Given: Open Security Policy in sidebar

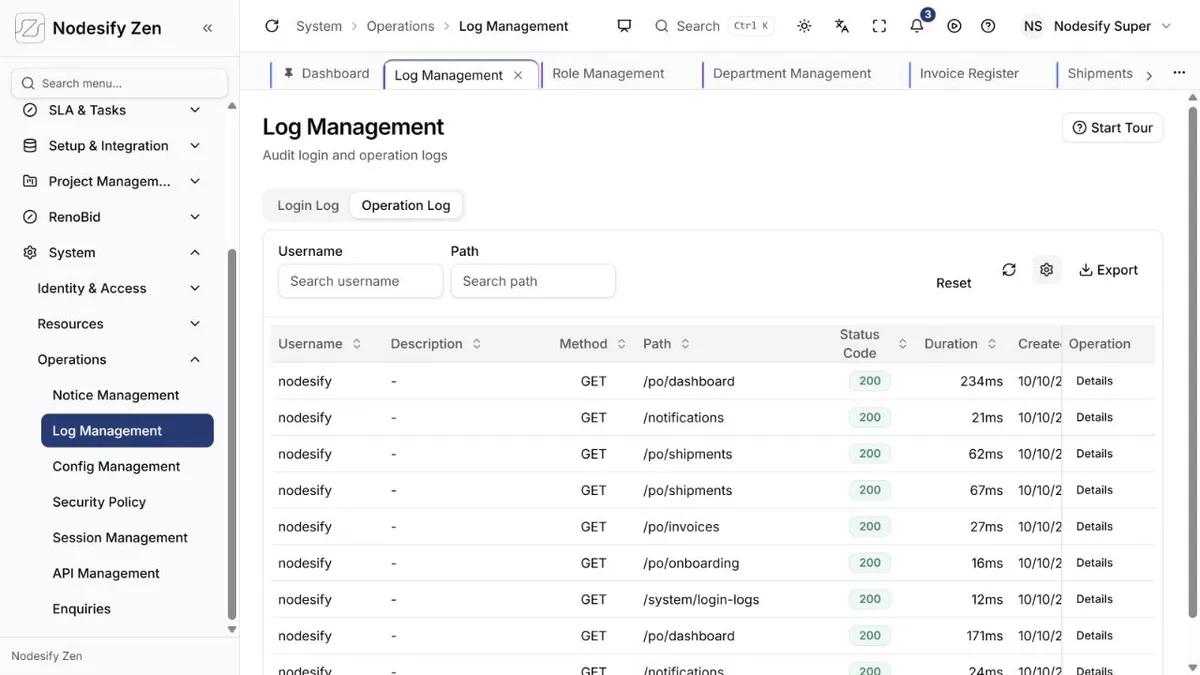Looking at the screenshot, I should coord(99,502).
